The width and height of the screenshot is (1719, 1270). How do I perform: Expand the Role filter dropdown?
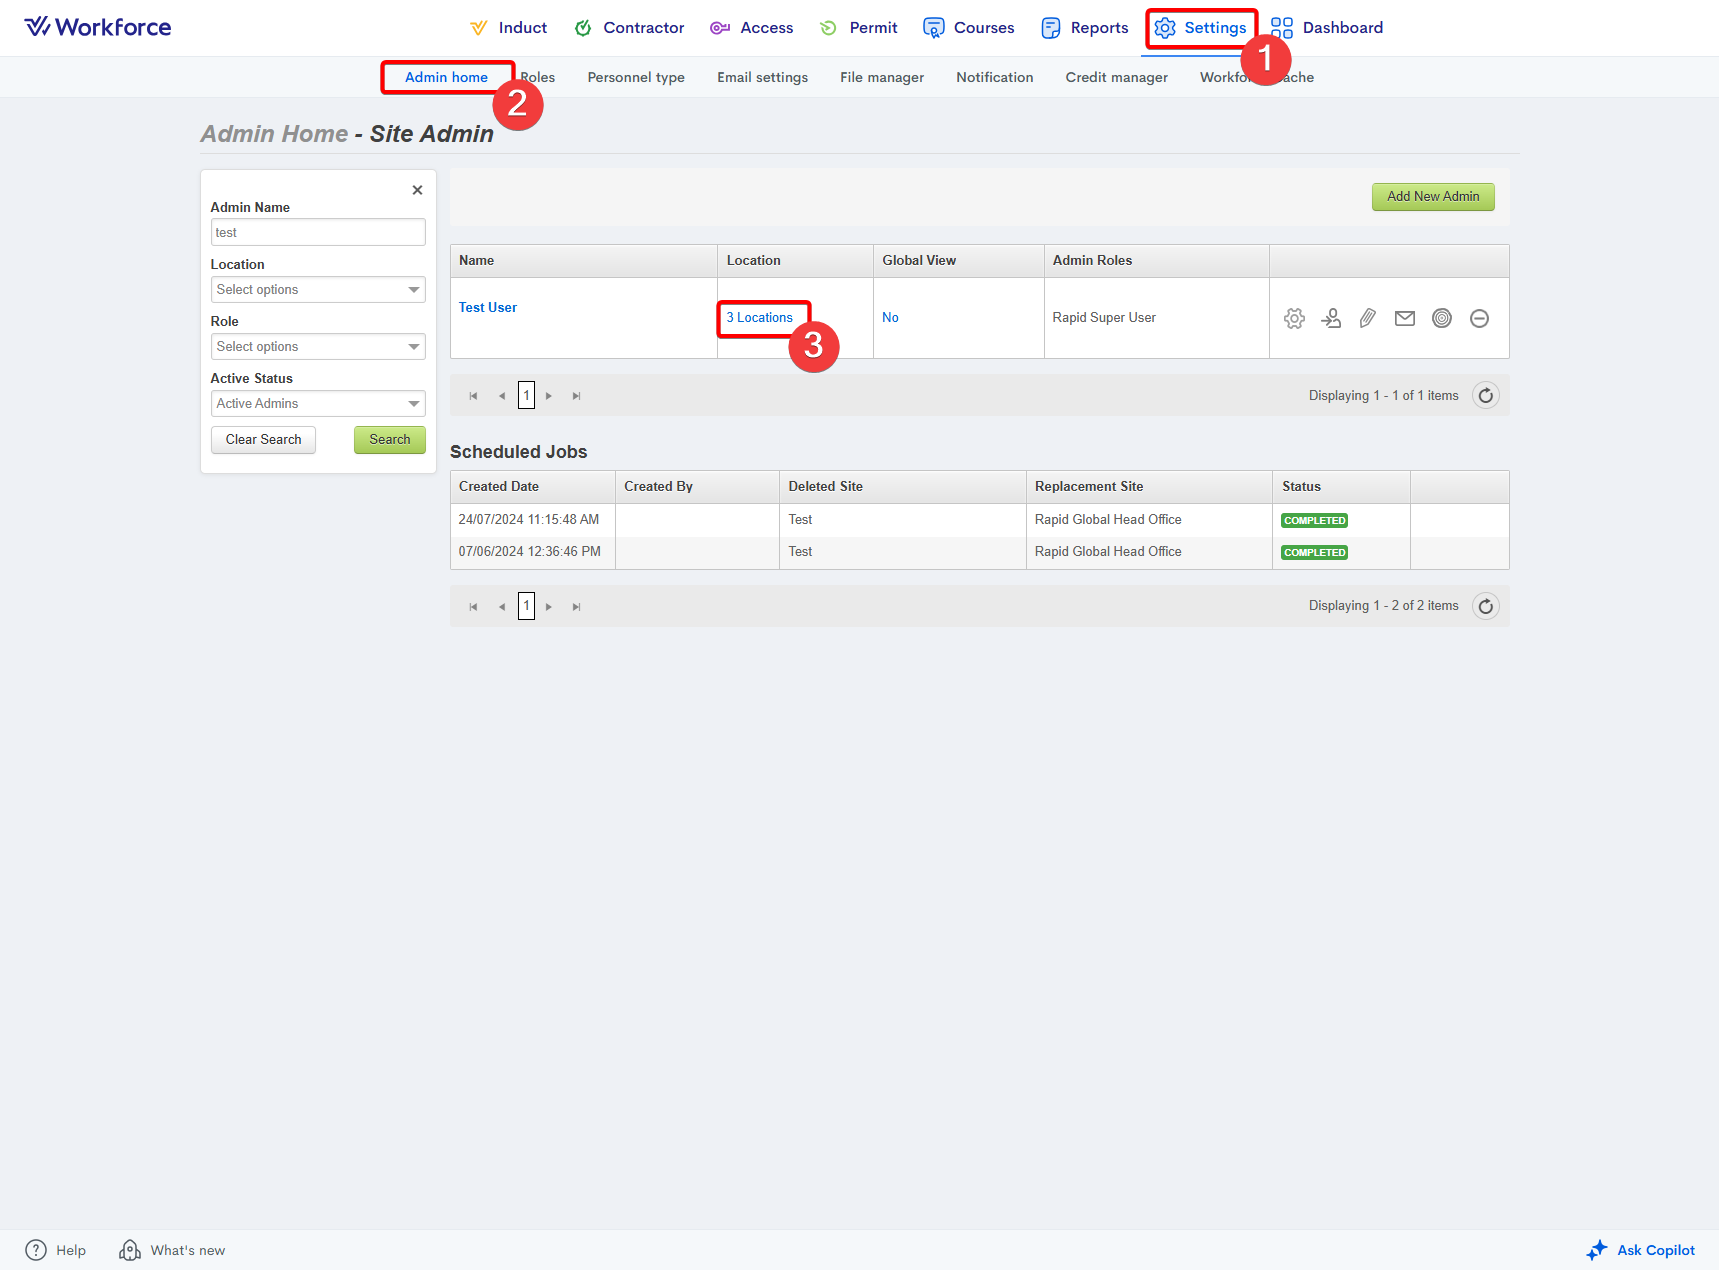[318, 347]
